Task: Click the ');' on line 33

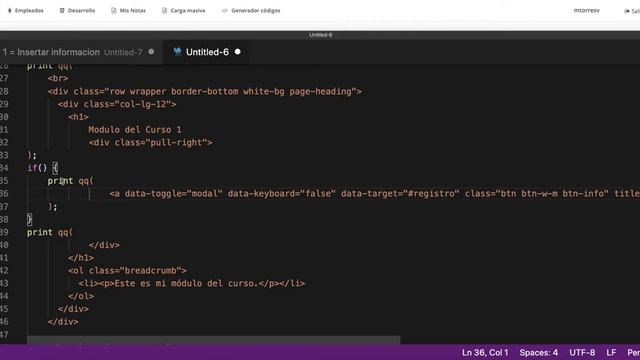Action: click(32, 155)
